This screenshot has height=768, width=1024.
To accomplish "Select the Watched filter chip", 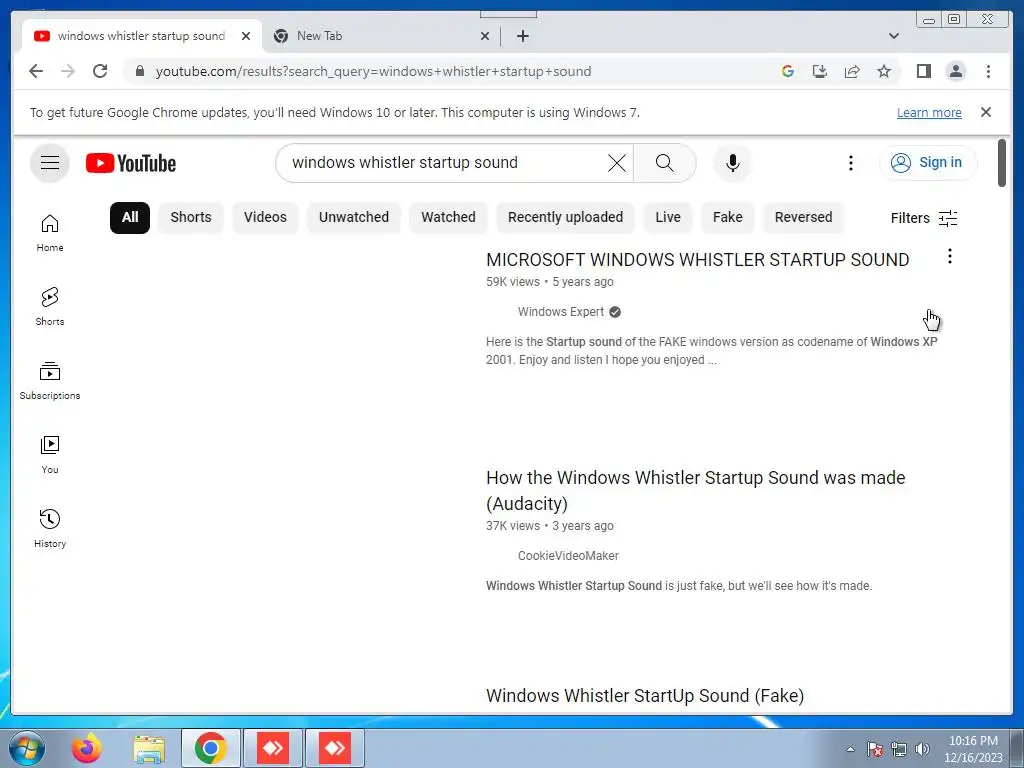I will 448,217.
